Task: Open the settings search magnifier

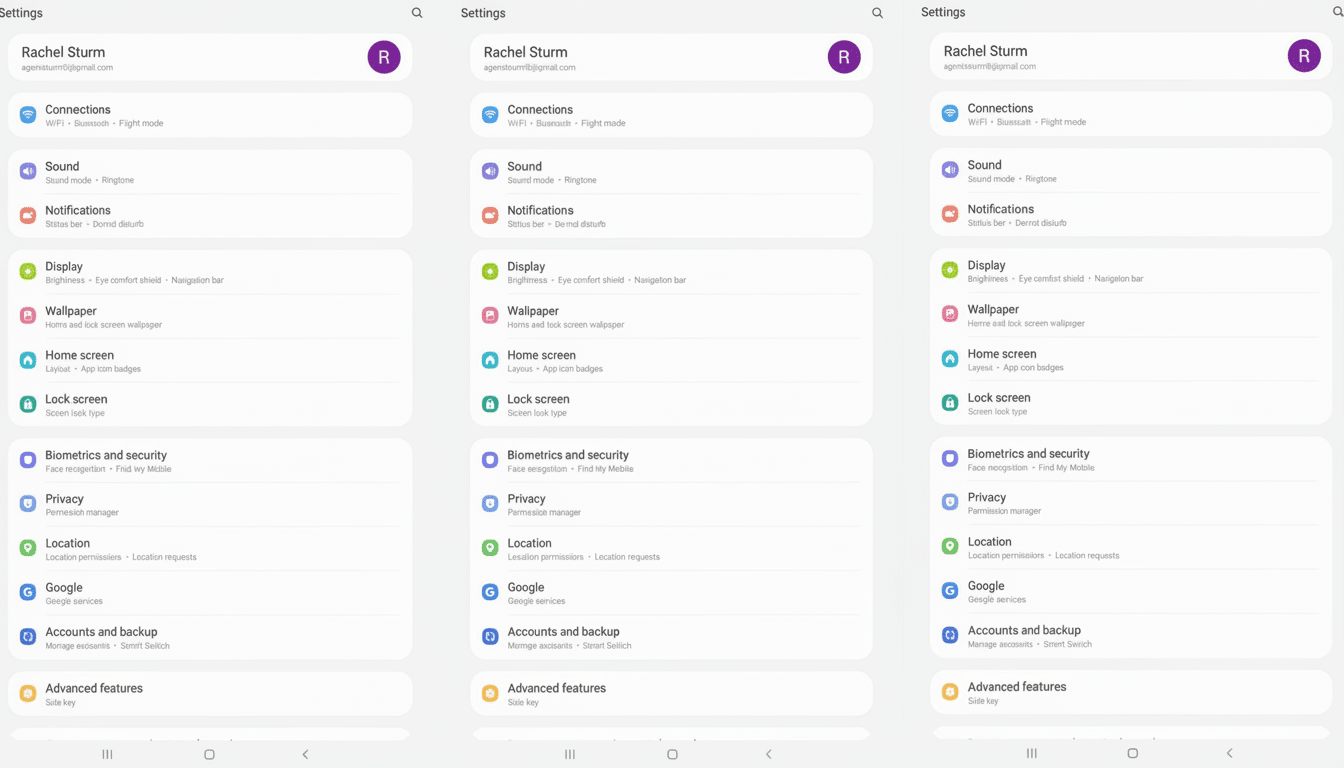Action: (417, 13)
